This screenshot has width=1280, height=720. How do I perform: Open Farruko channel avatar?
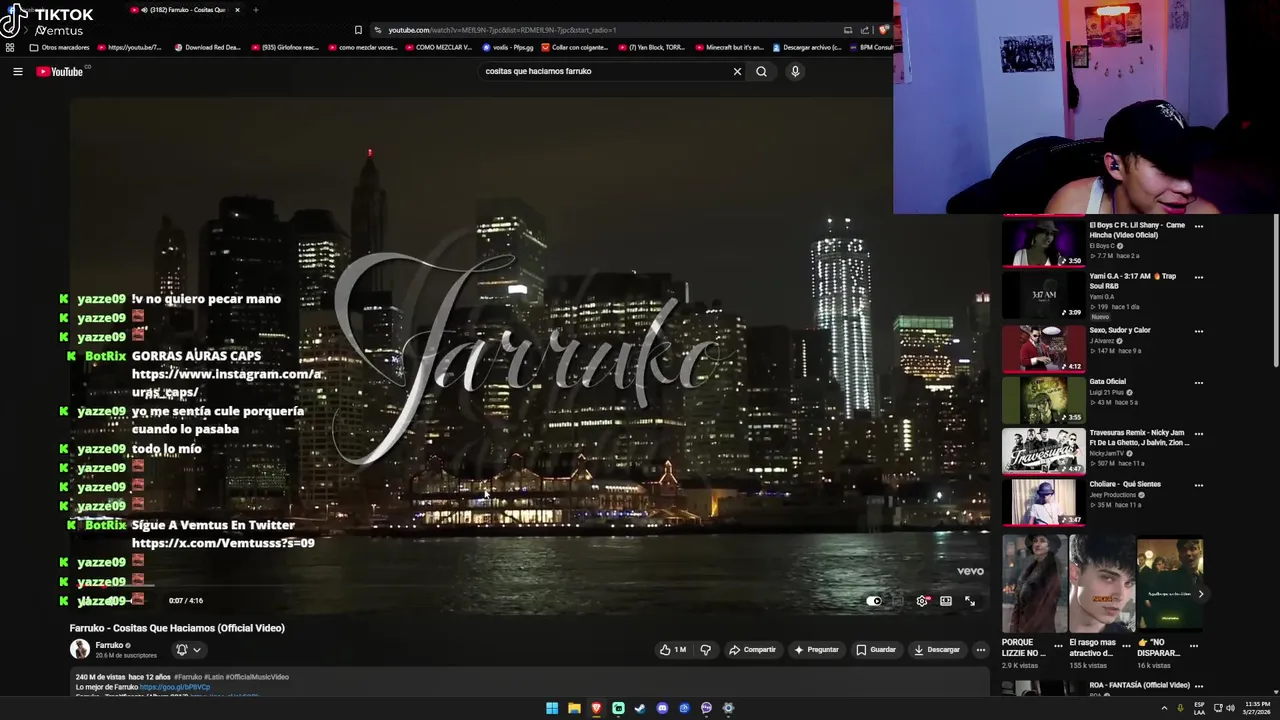click(80, 649)
